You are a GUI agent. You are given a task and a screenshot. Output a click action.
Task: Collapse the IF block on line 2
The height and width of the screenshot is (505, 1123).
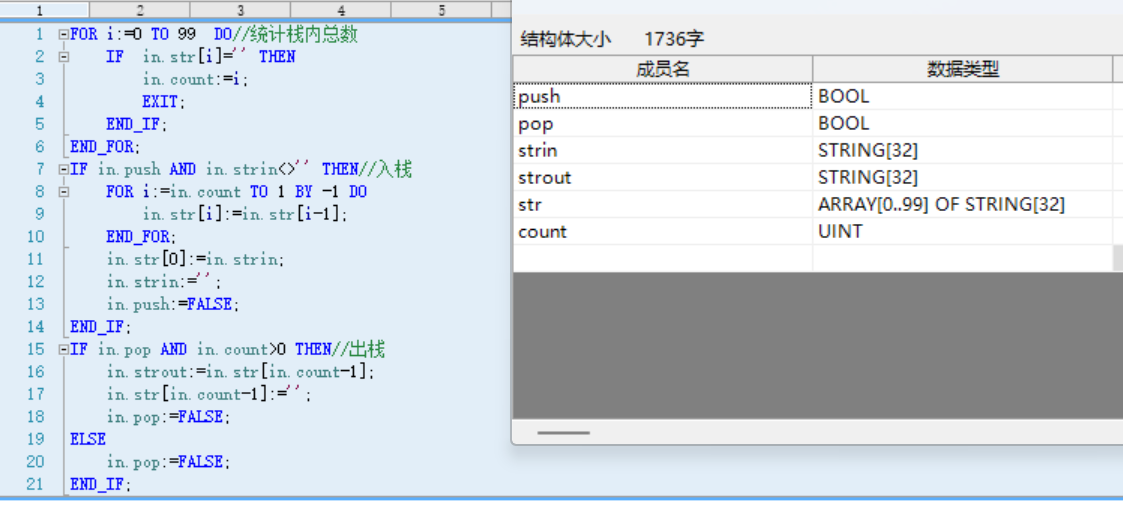[x=64, y=57]
